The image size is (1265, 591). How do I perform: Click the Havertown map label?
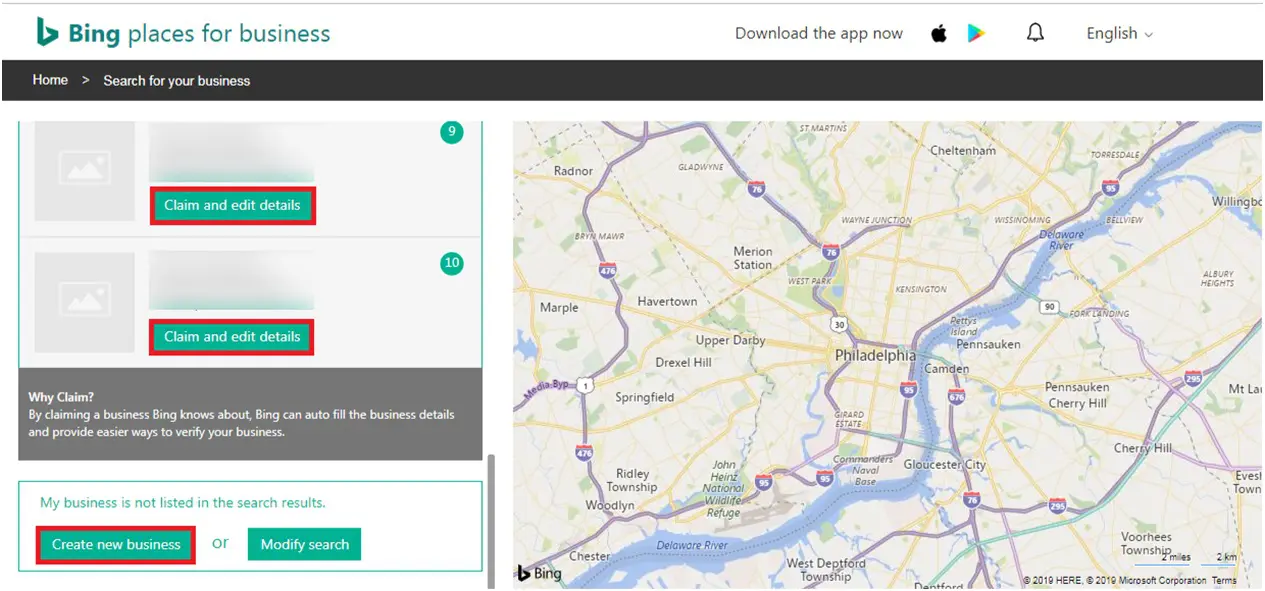[667, 301]
